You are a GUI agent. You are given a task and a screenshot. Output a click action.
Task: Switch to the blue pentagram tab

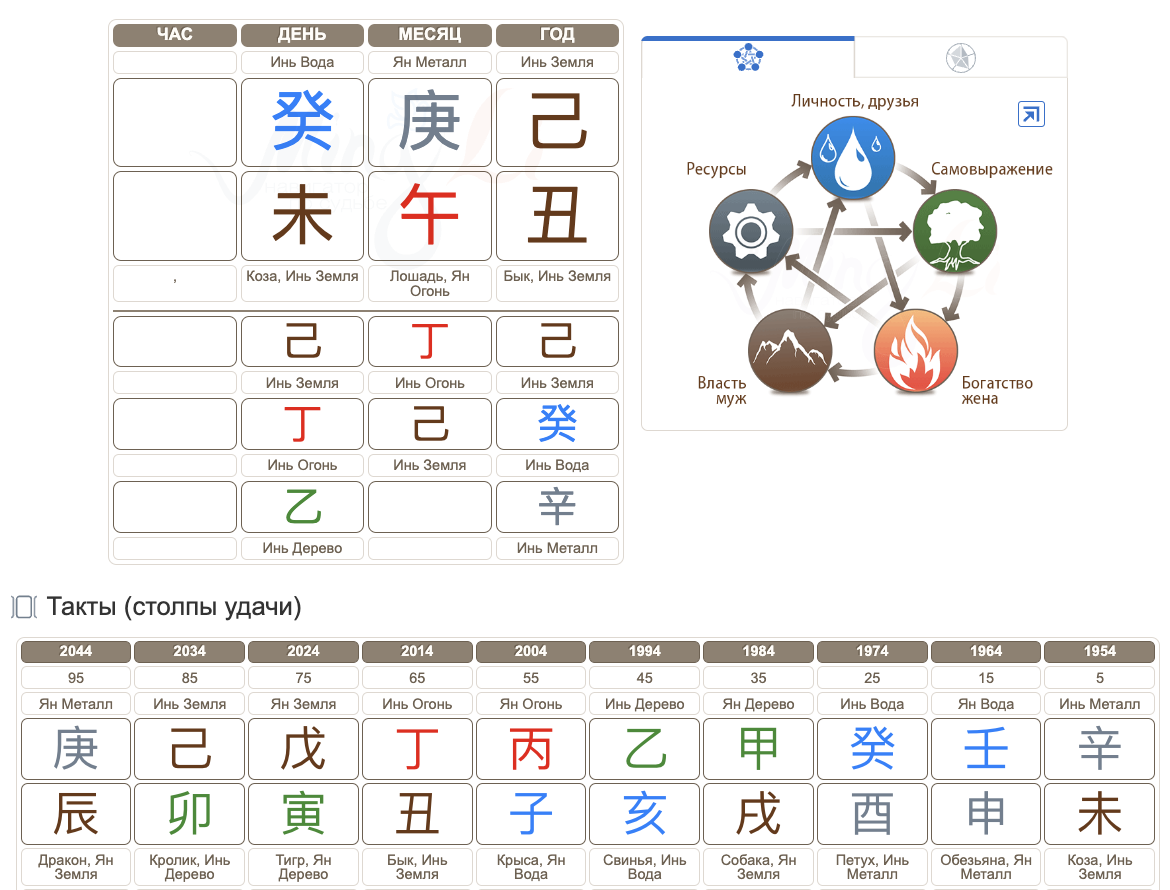point(748,58)
